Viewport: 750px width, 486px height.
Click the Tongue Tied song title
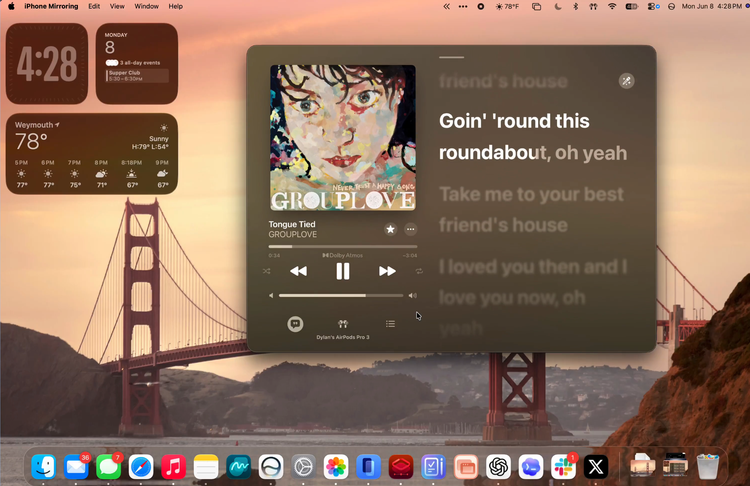click(x=292, y=224)
